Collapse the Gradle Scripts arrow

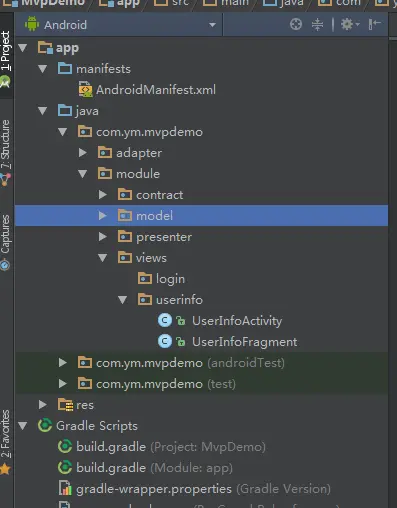pyautogui.click(x=23, y=426)
